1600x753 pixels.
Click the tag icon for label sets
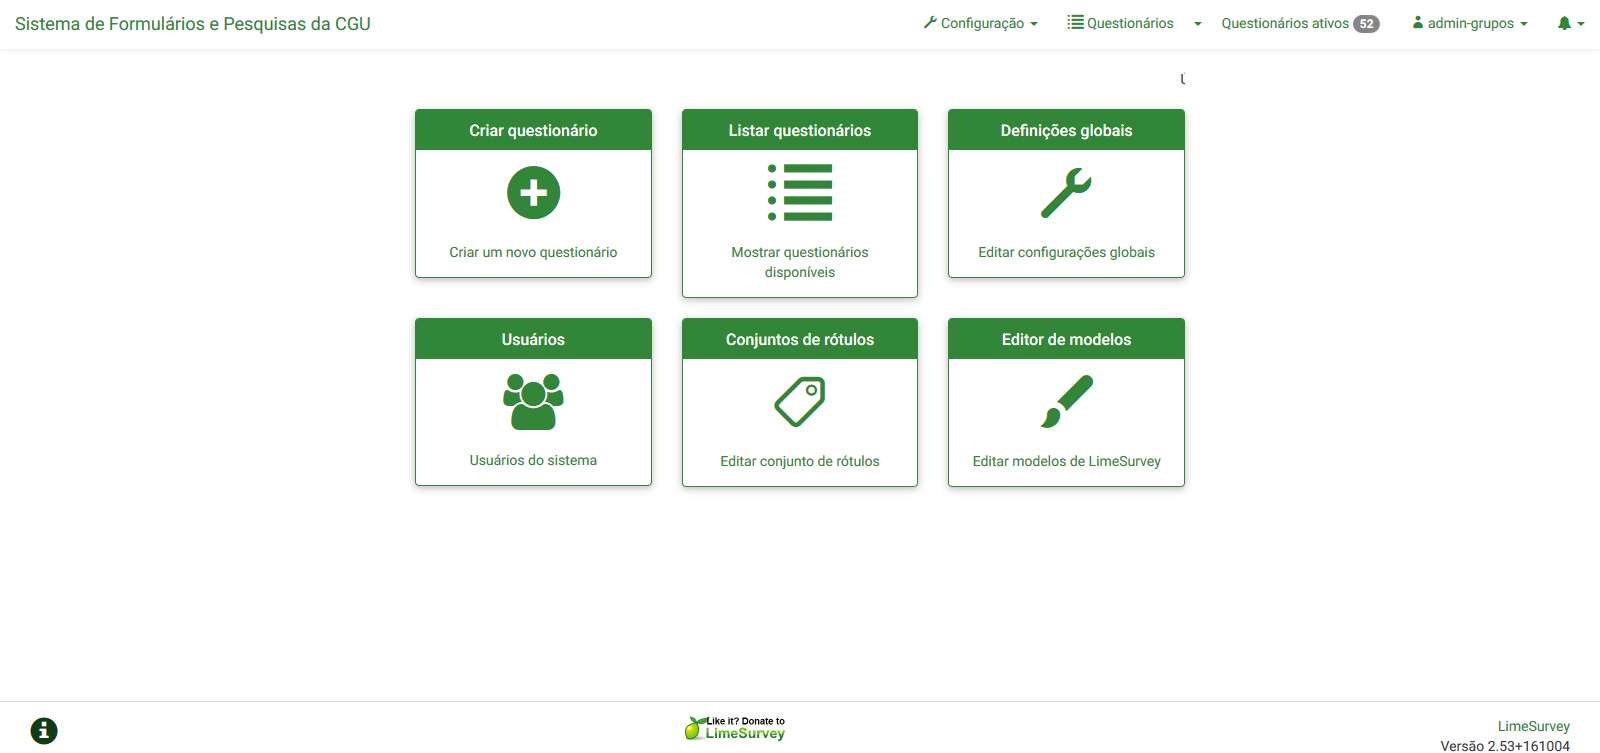799,401
